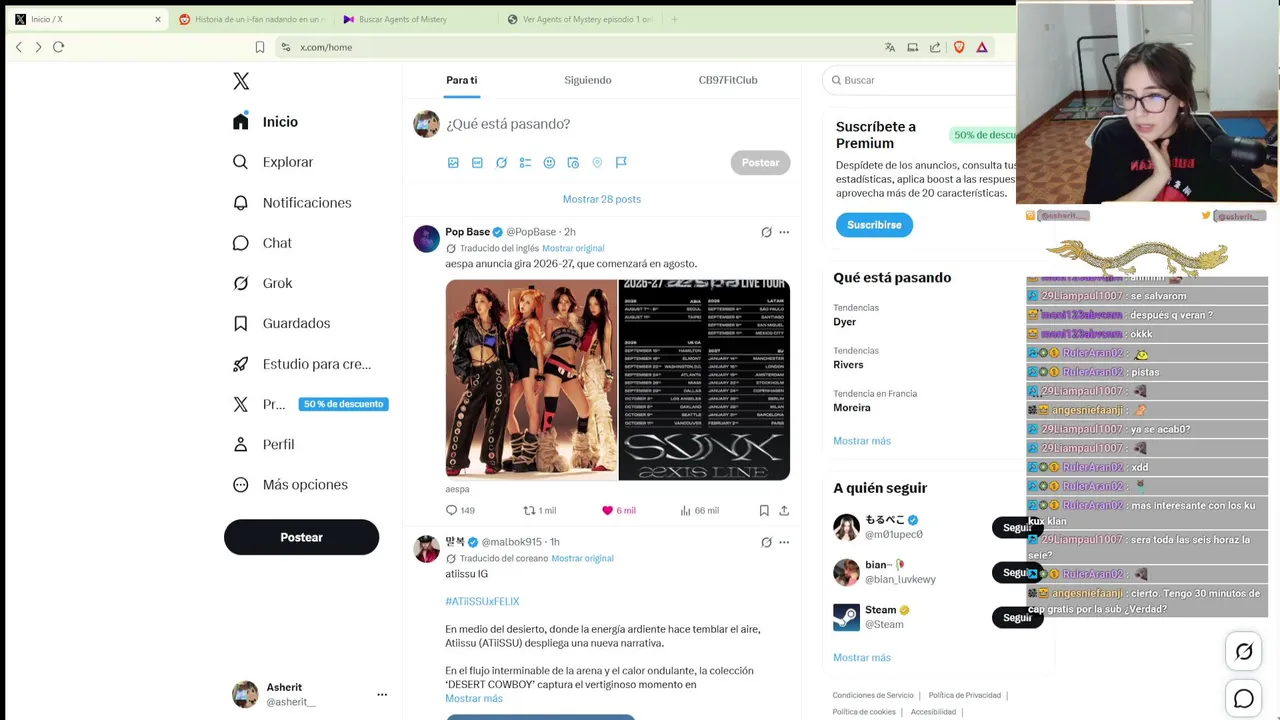Switch to Siguiendo tab
The width and height of the screenshot is (1280, 720).
pos(588,80)
